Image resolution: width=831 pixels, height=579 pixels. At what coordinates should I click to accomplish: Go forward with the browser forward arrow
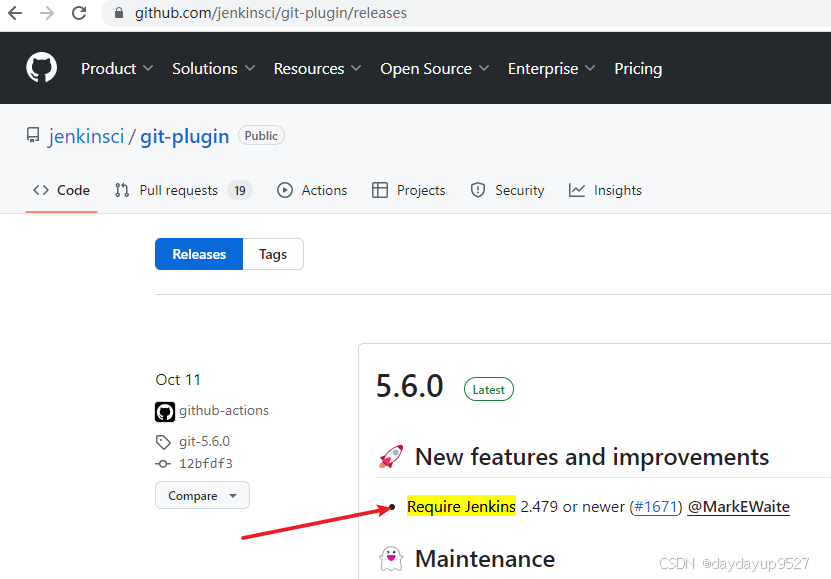click(x=47, y=13)
